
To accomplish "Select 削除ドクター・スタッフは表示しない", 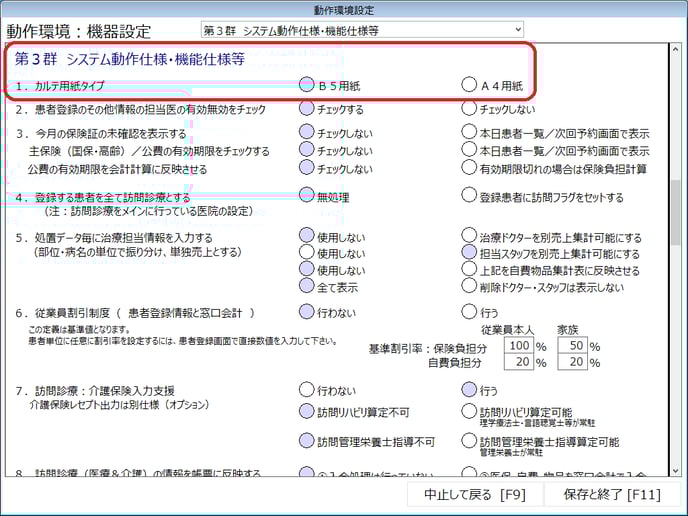I will [x=469, y=287].
